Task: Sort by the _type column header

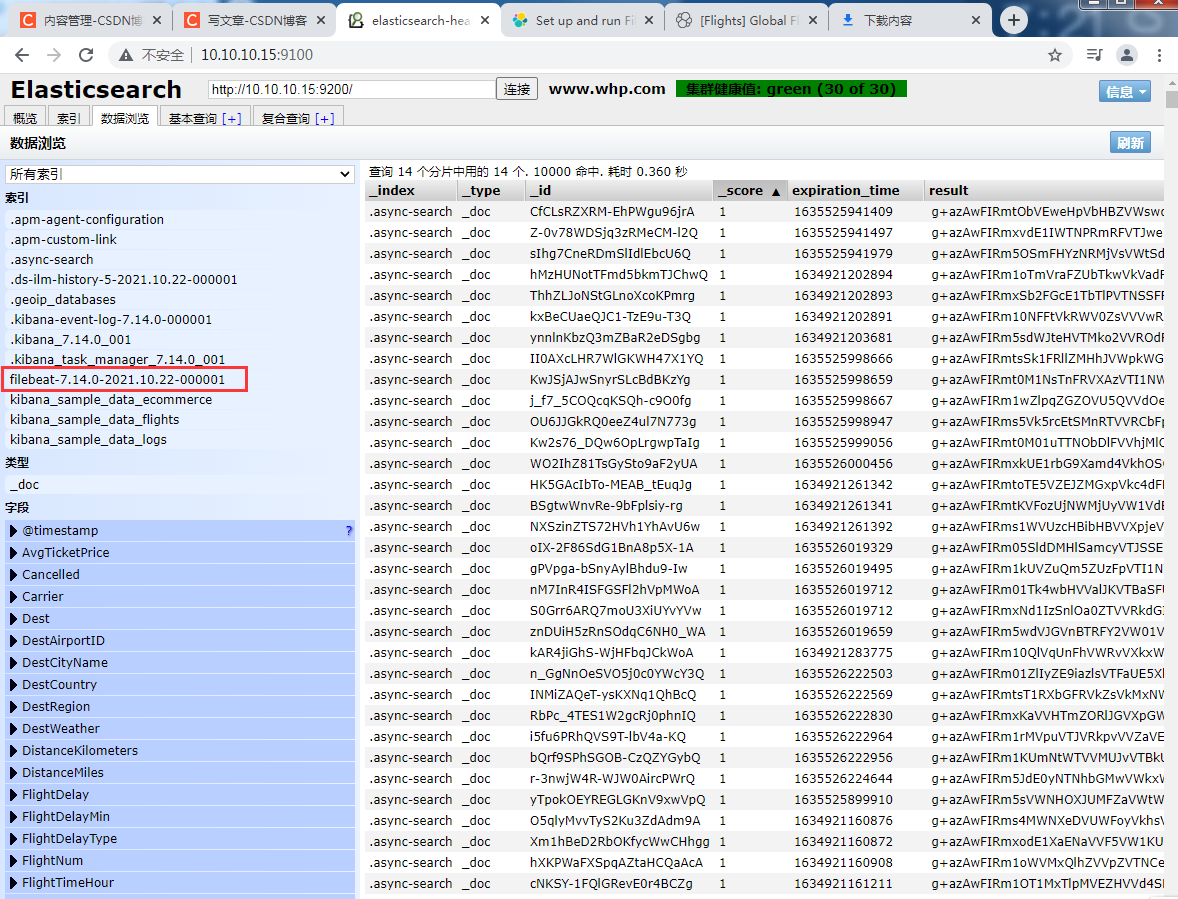Action: point(491,191)
